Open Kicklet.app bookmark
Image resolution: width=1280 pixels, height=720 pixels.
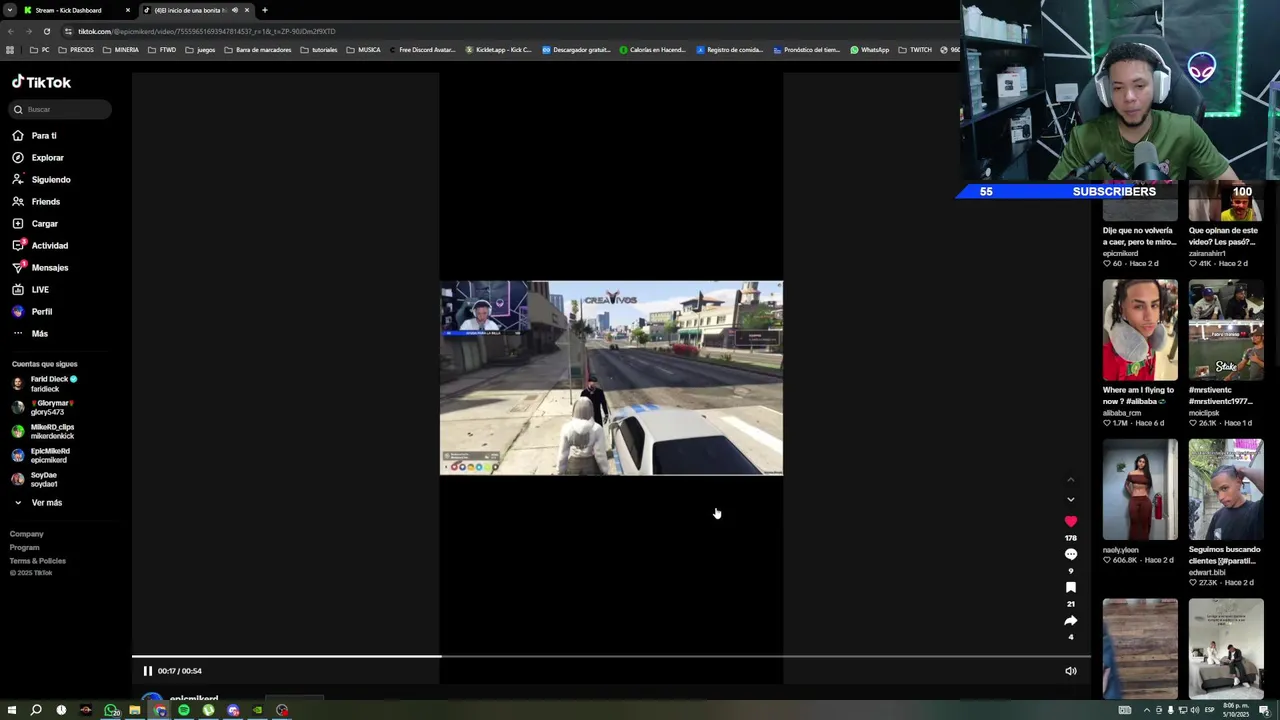[498, 49]
